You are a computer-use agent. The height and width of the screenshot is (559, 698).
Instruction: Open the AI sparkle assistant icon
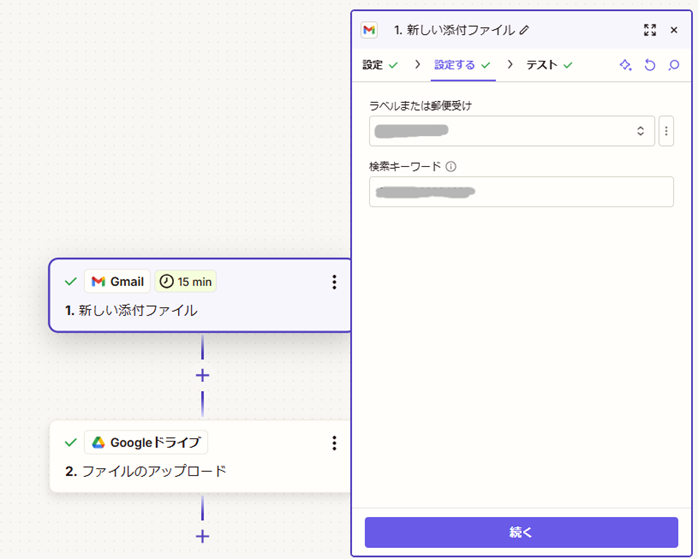click(625, 65)
